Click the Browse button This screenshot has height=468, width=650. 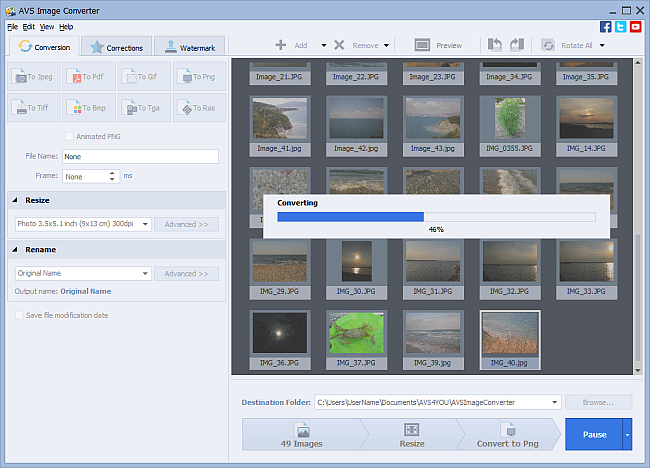(x=598, y=402)
